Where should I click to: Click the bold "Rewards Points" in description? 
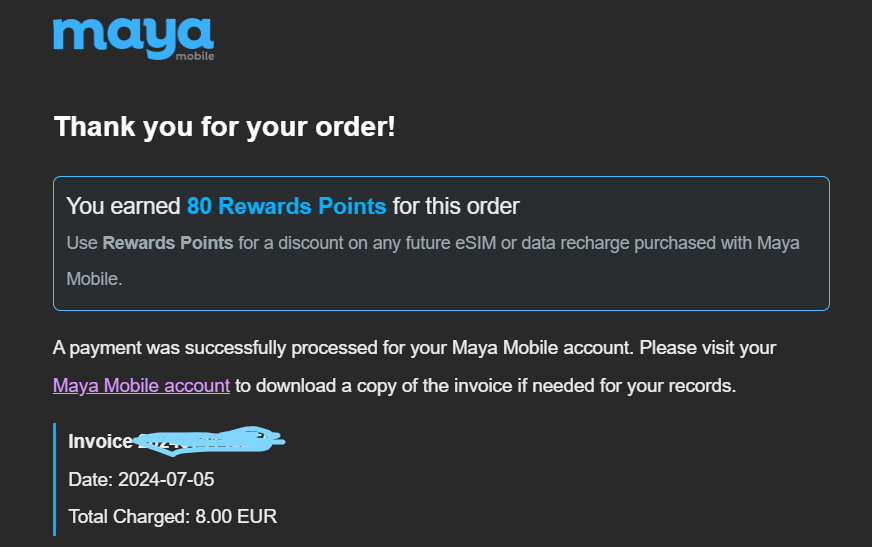pyautogui.click(x=168, y=243)
